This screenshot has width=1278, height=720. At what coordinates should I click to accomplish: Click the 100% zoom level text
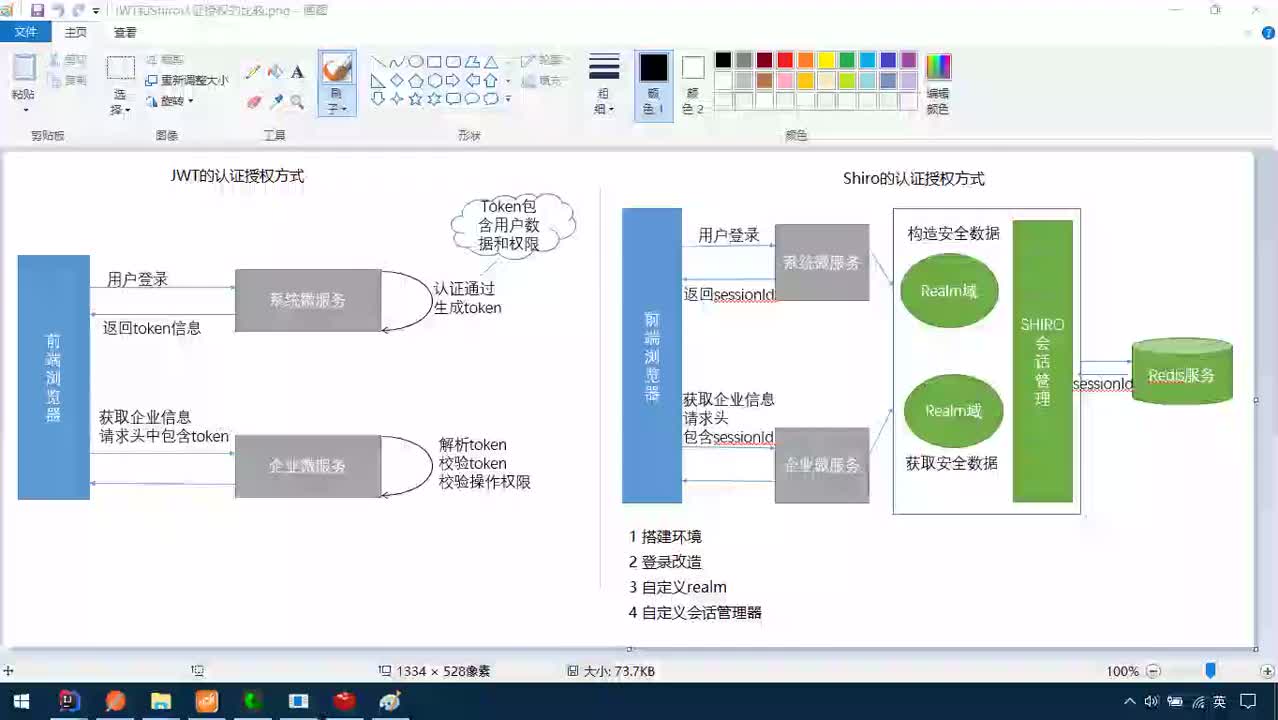1123,671
